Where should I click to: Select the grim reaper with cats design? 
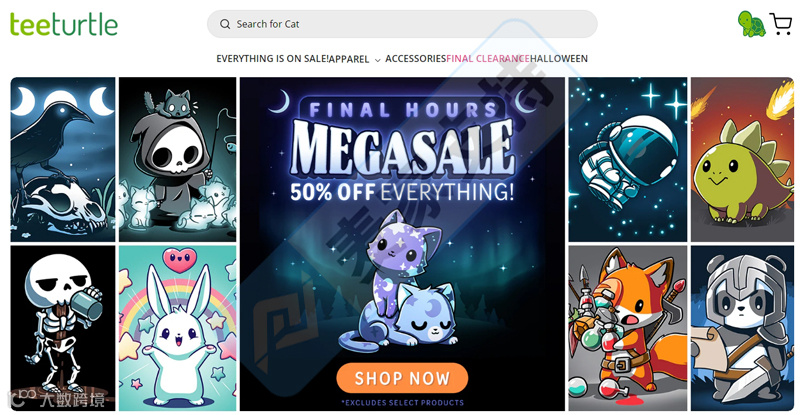pyautogui.click(x=178, y=159)
